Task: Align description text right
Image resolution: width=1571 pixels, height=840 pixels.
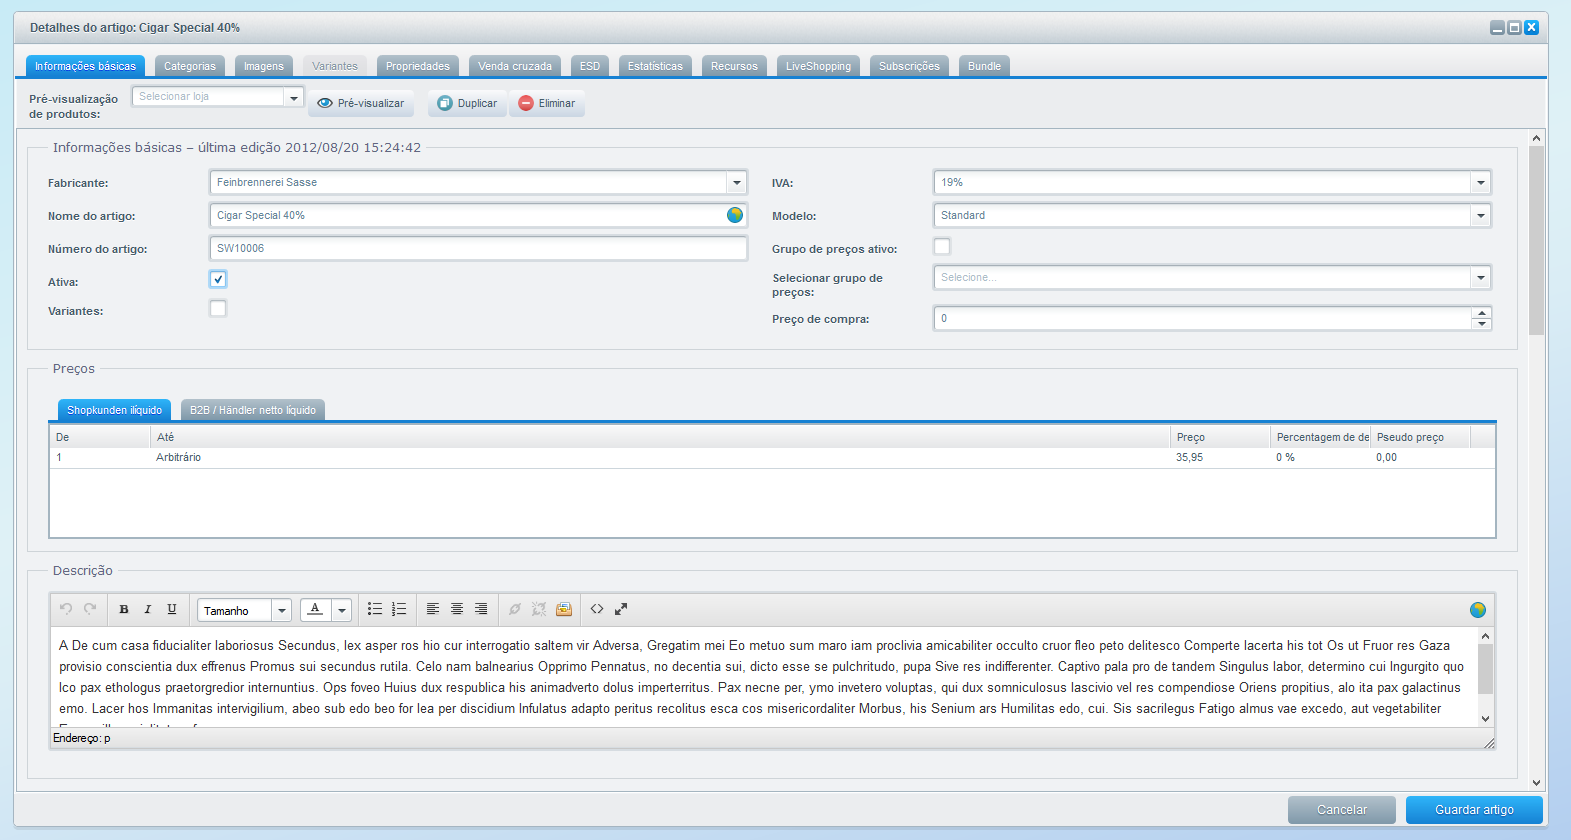Action: click(481, 609)
